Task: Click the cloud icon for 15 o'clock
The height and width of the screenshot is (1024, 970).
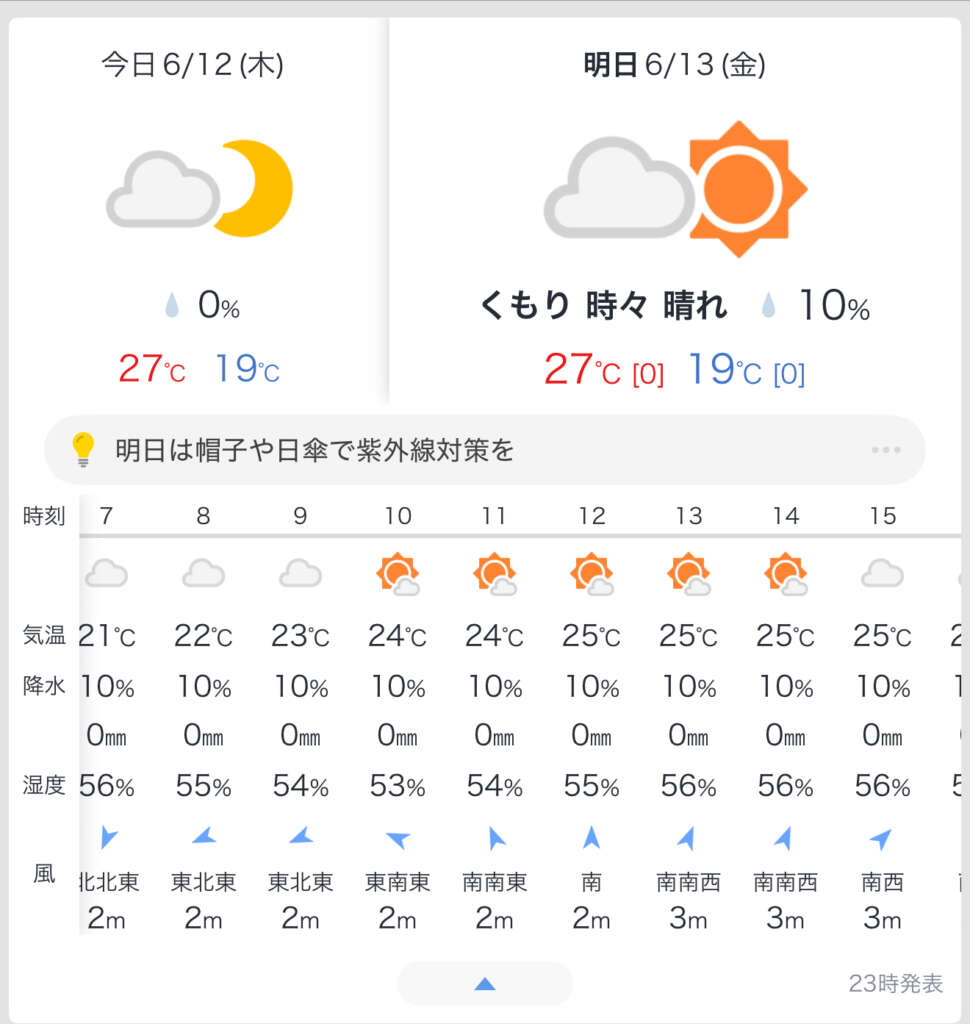Action: (x=882, y=574)
